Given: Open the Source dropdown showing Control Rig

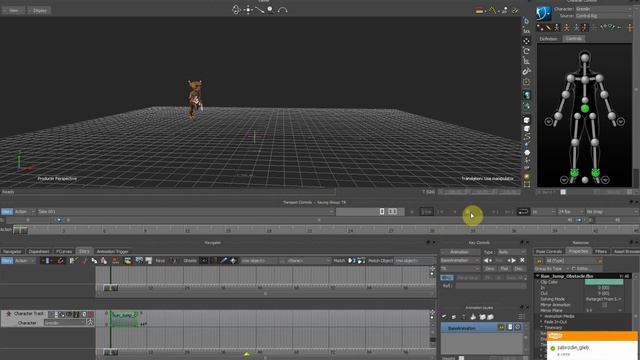Looking at the screenshot, I should pos(603,16).
